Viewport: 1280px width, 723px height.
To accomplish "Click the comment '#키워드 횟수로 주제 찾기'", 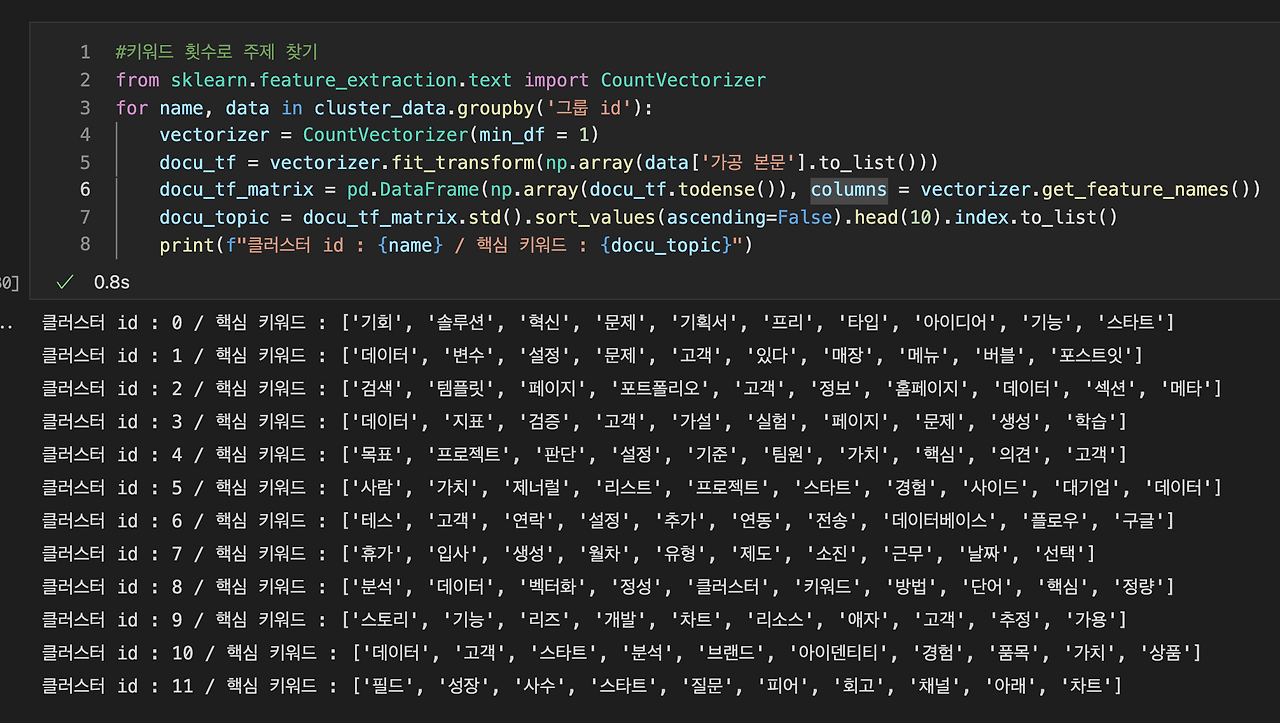I will click(217, 52).
